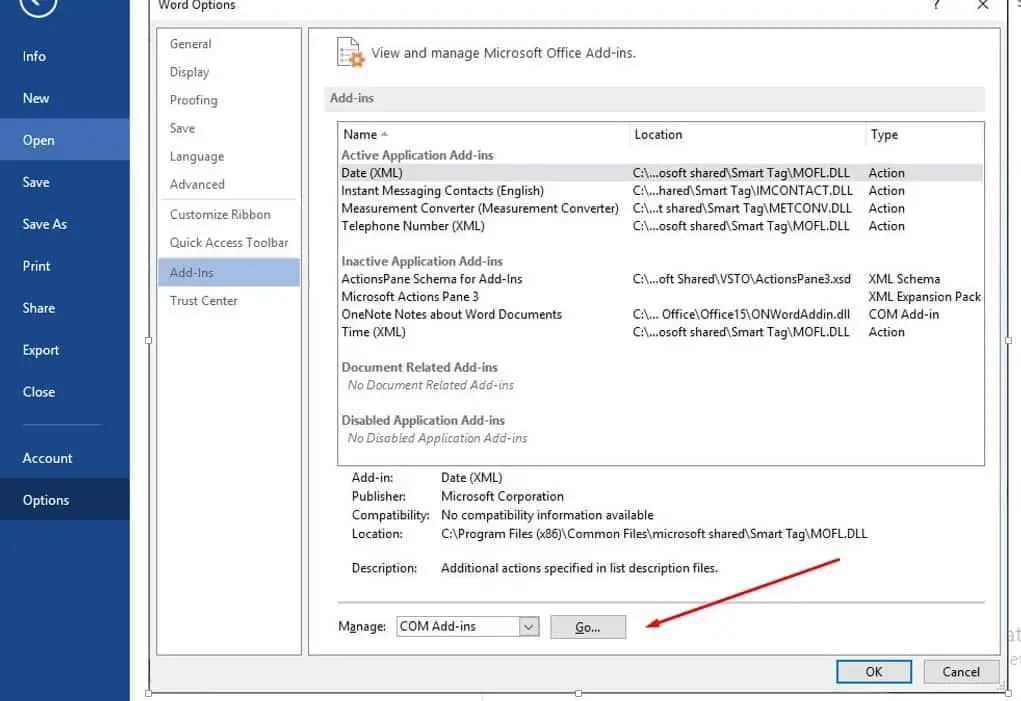This screenshot has width=1021, height=701.
Task: Select the Date (XML) add-in row
Action: (x=660, y=173)
